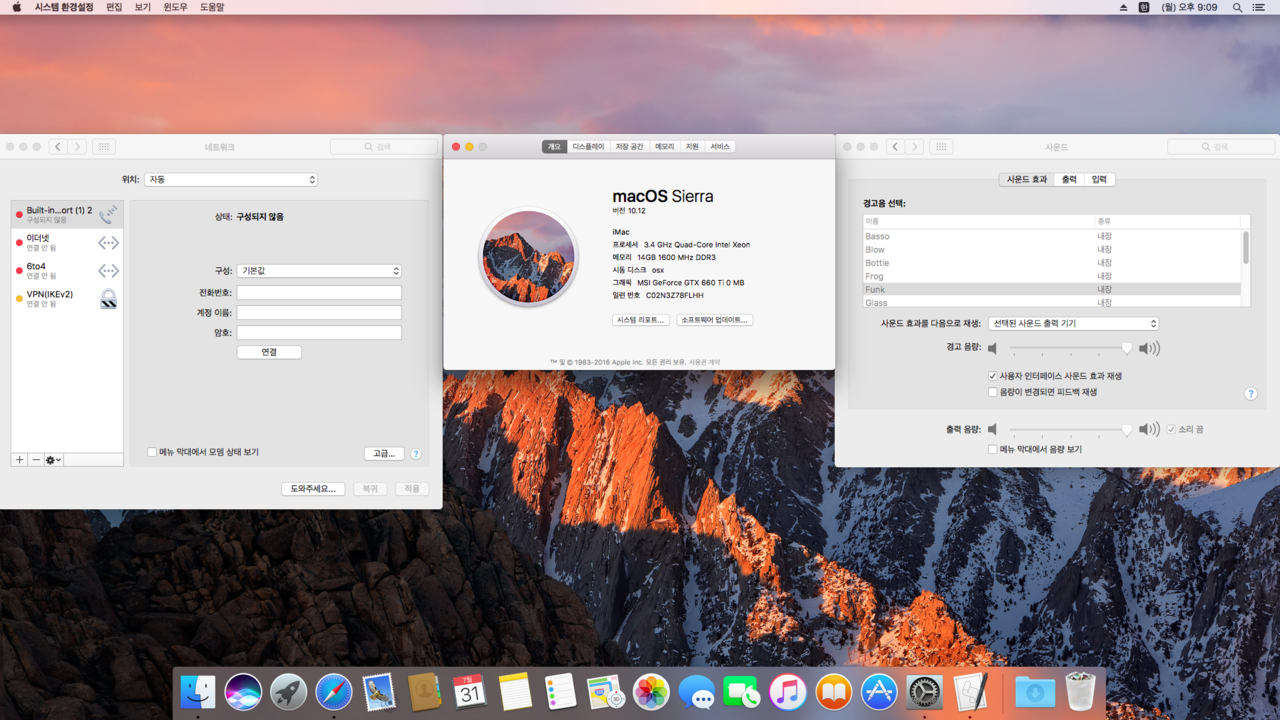
Task: Click the Software Update button
Action: pos(714,320)
